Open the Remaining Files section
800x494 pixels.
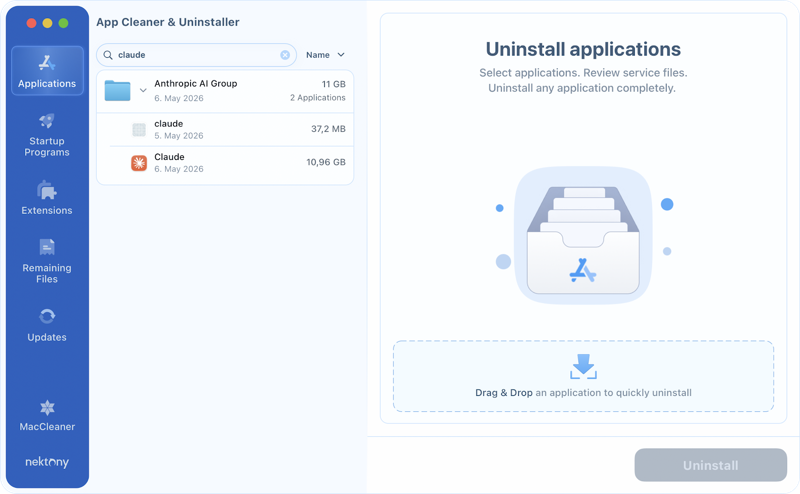[x=47, y=261]
